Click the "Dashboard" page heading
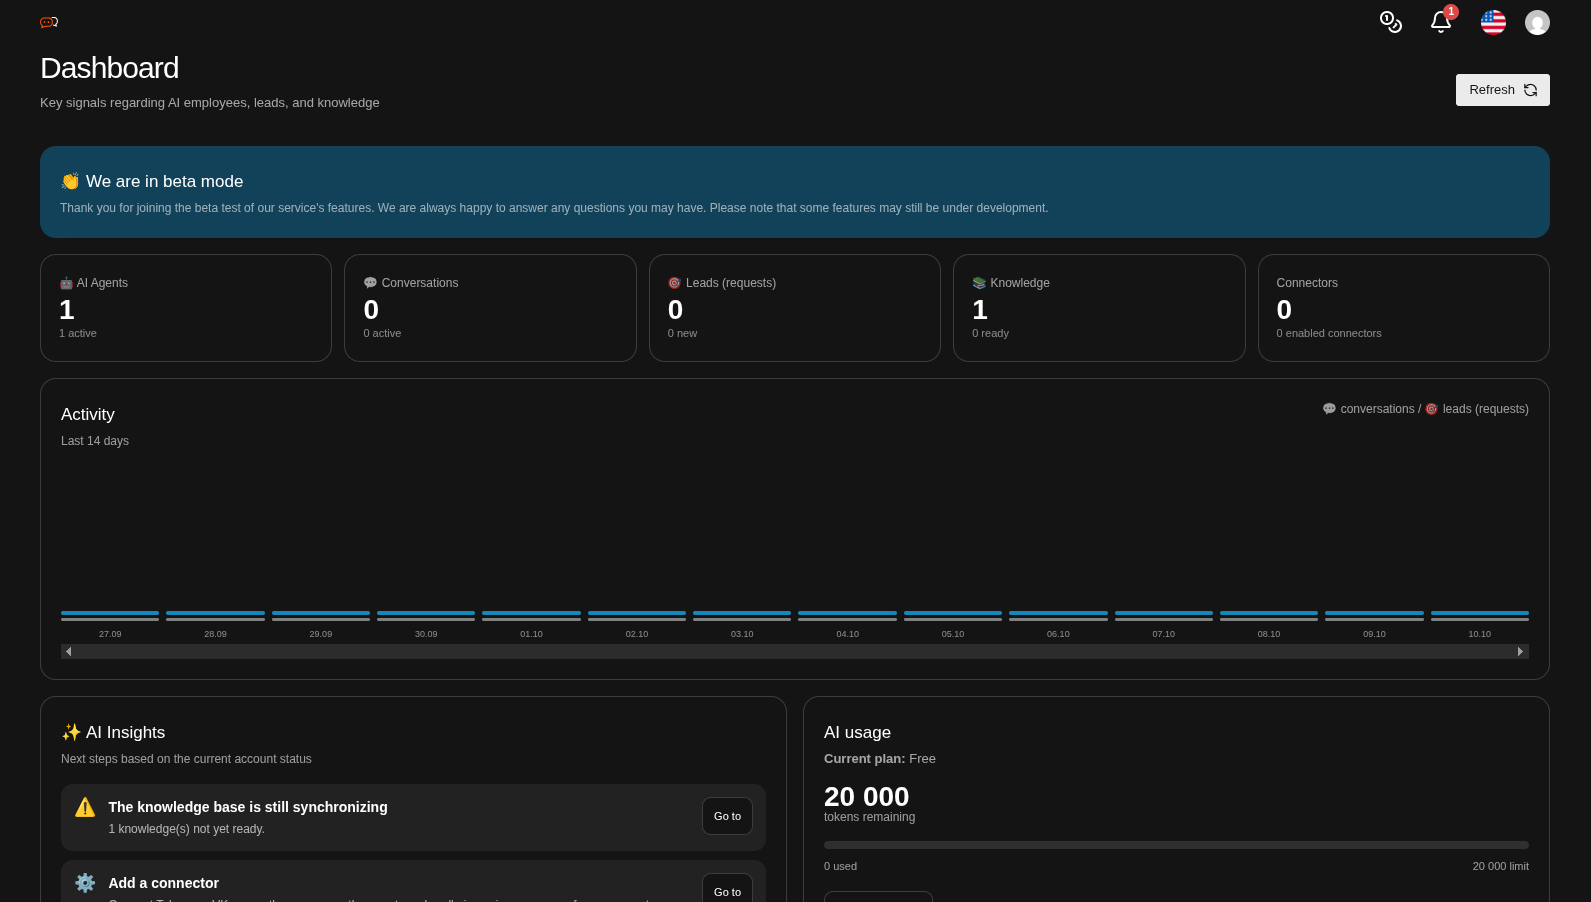 [109, 68]
